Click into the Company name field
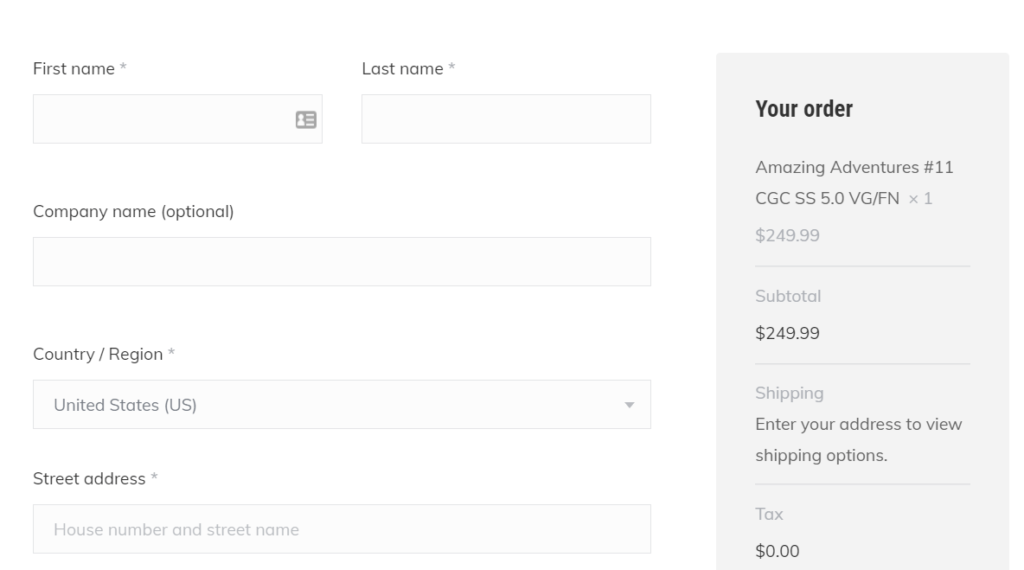Image resolution: width=1024 pixels, height=570 pixels. point(341,262)
